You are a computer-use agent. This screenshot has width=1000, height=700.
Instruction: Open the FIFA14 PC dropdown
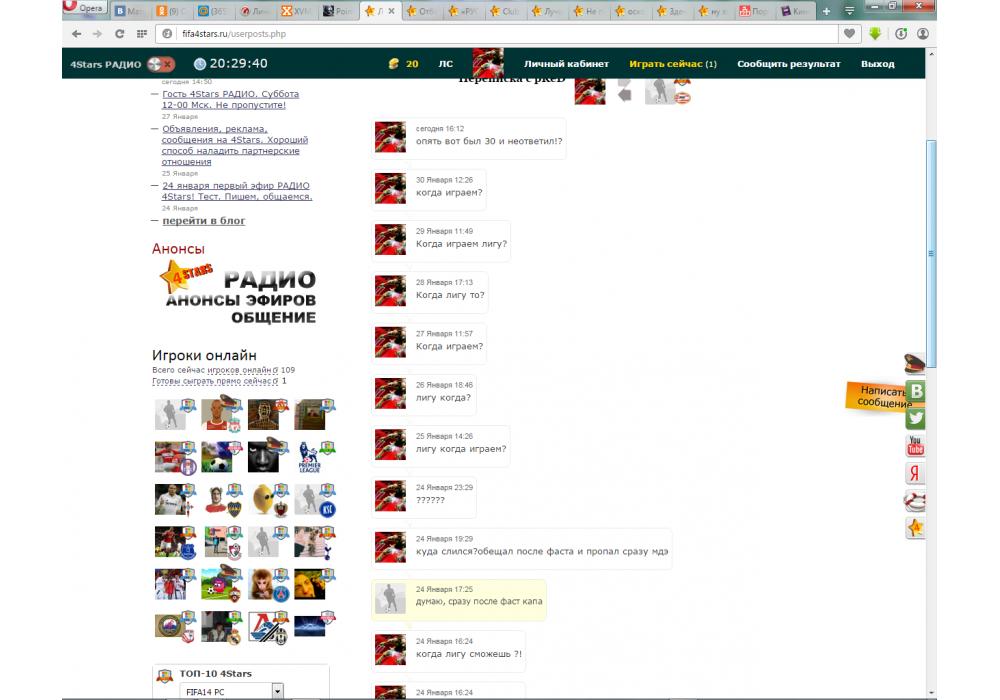click(x=277, y=691)
